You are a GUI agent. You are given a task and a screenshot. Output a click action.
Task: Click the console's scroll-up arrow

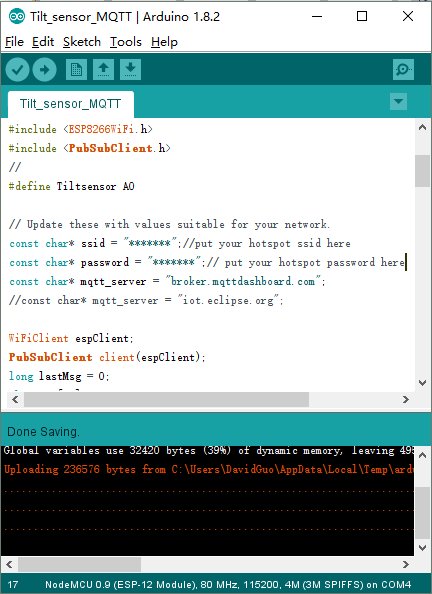(x=423, y=455)
